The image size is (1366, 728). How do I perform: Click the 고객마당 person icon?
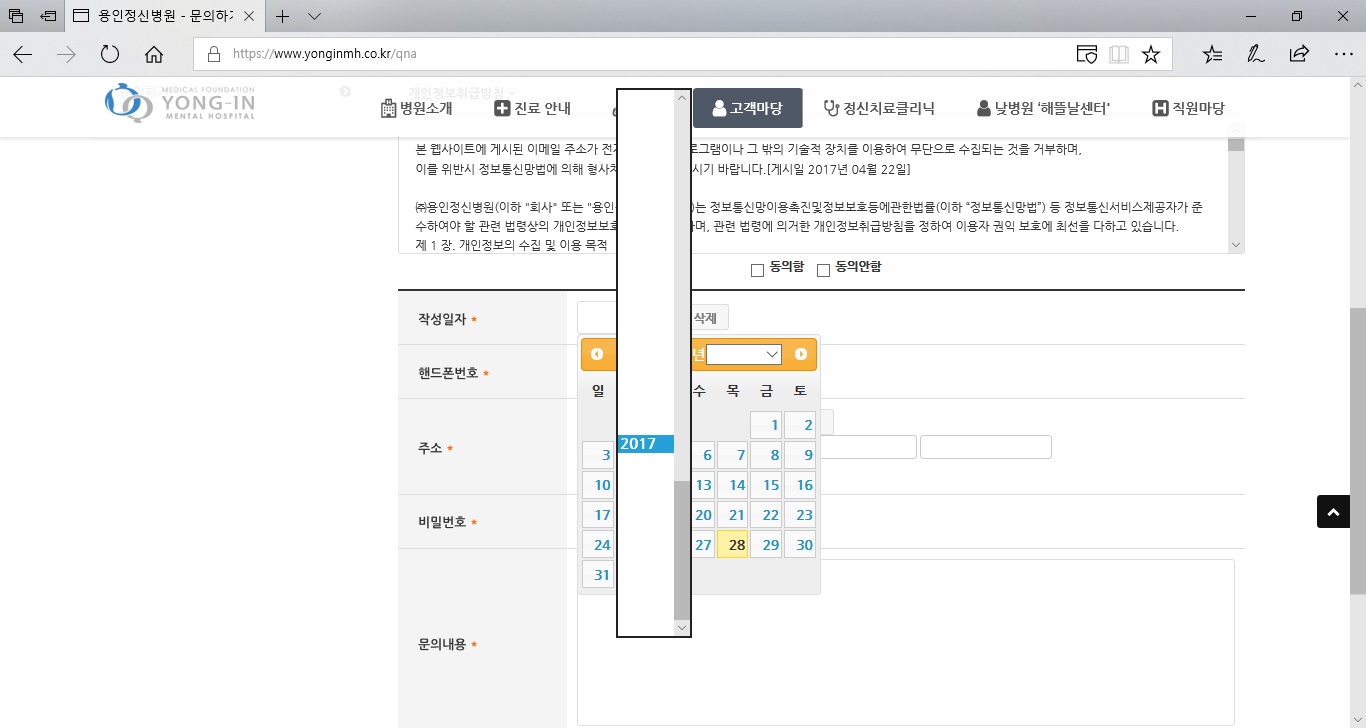pyautogui.click(x=720, y=108)
